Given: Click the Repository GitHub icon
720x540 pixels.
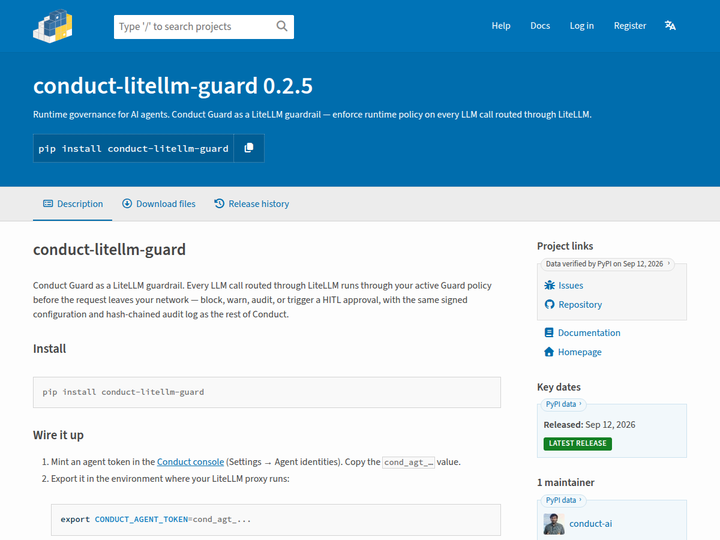Looking at the screenshot, I should [549, 304].
